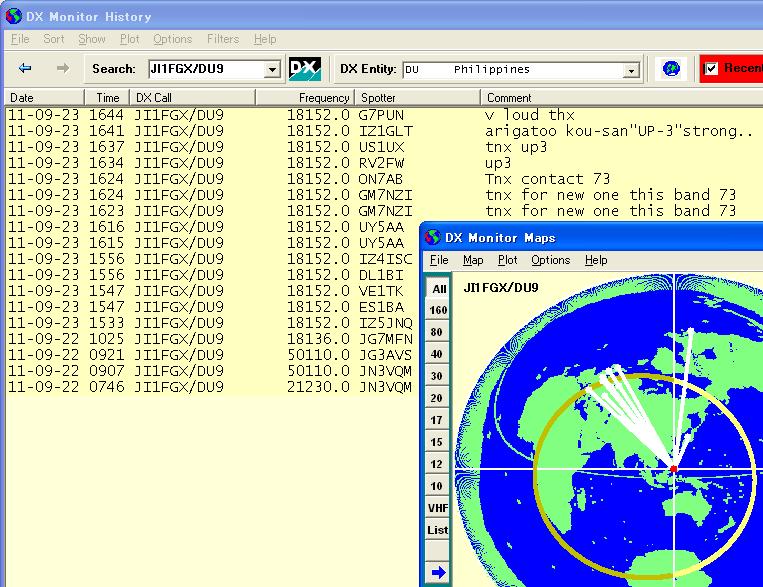Open the Map menu in DX Monitor Maps
This screenshot has height=587, width=763.
point(473,260)
